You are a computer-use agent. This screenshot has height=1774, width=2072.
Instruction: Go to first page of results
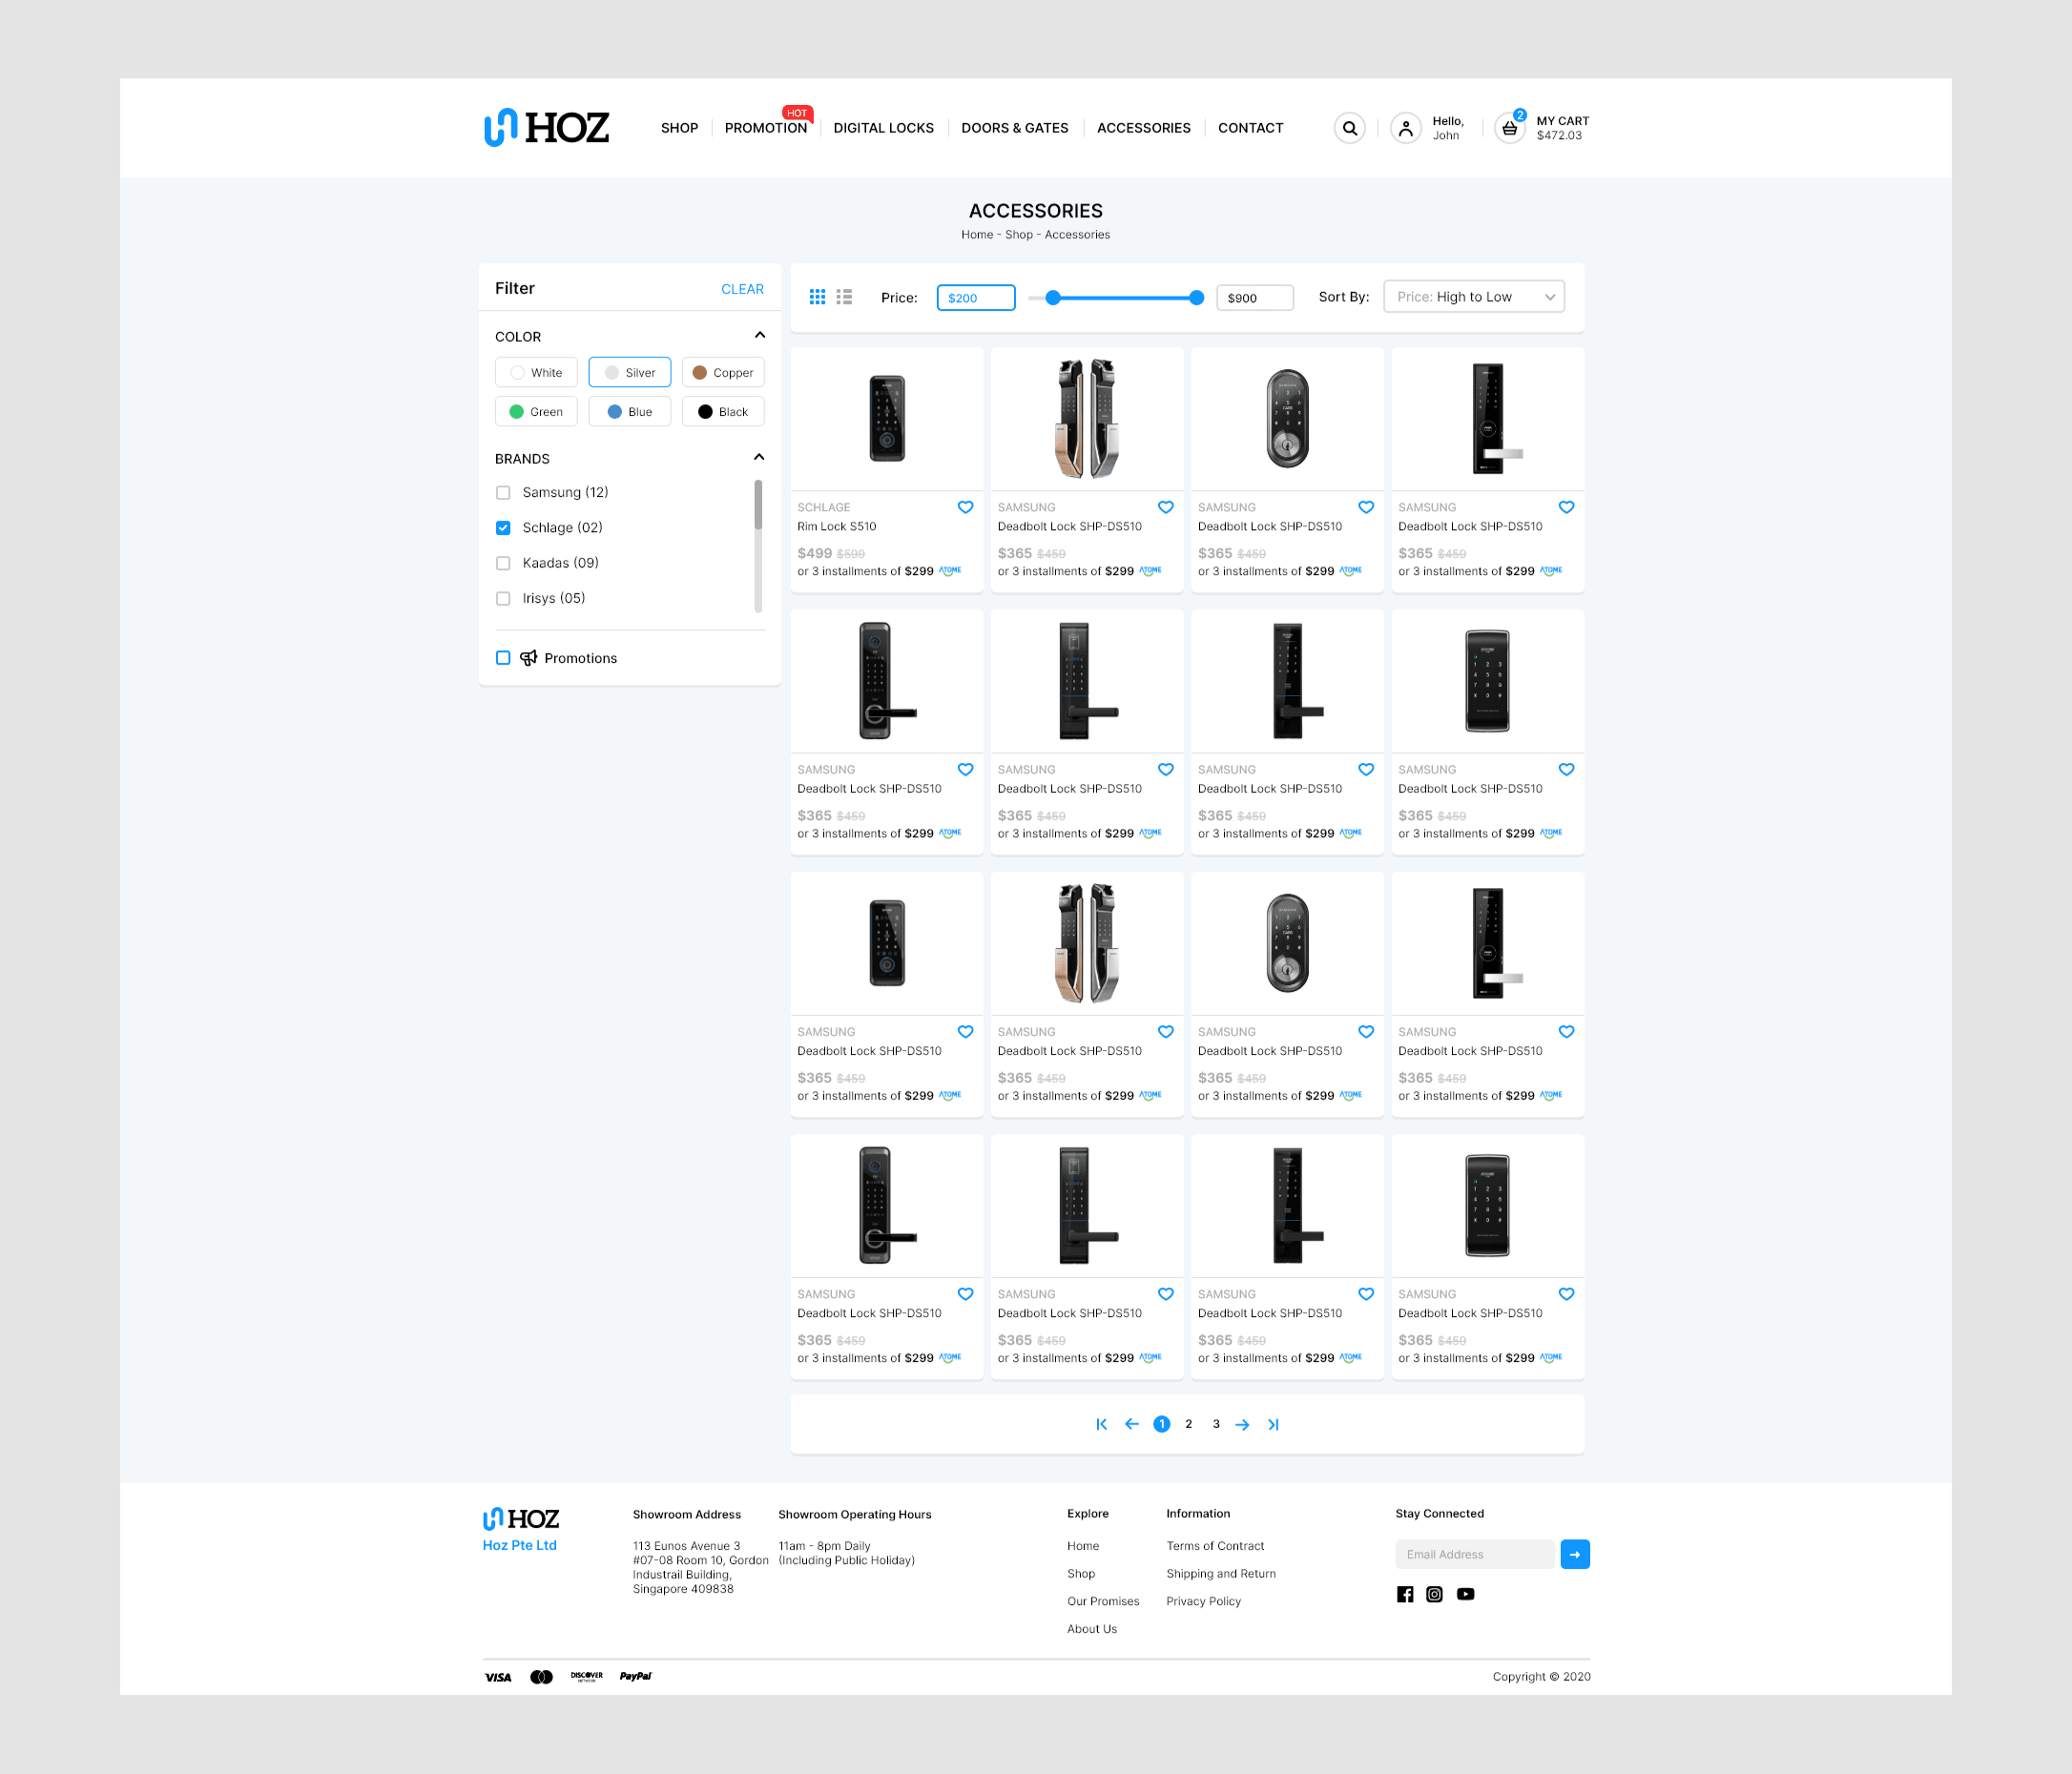coord(1101,1424)
